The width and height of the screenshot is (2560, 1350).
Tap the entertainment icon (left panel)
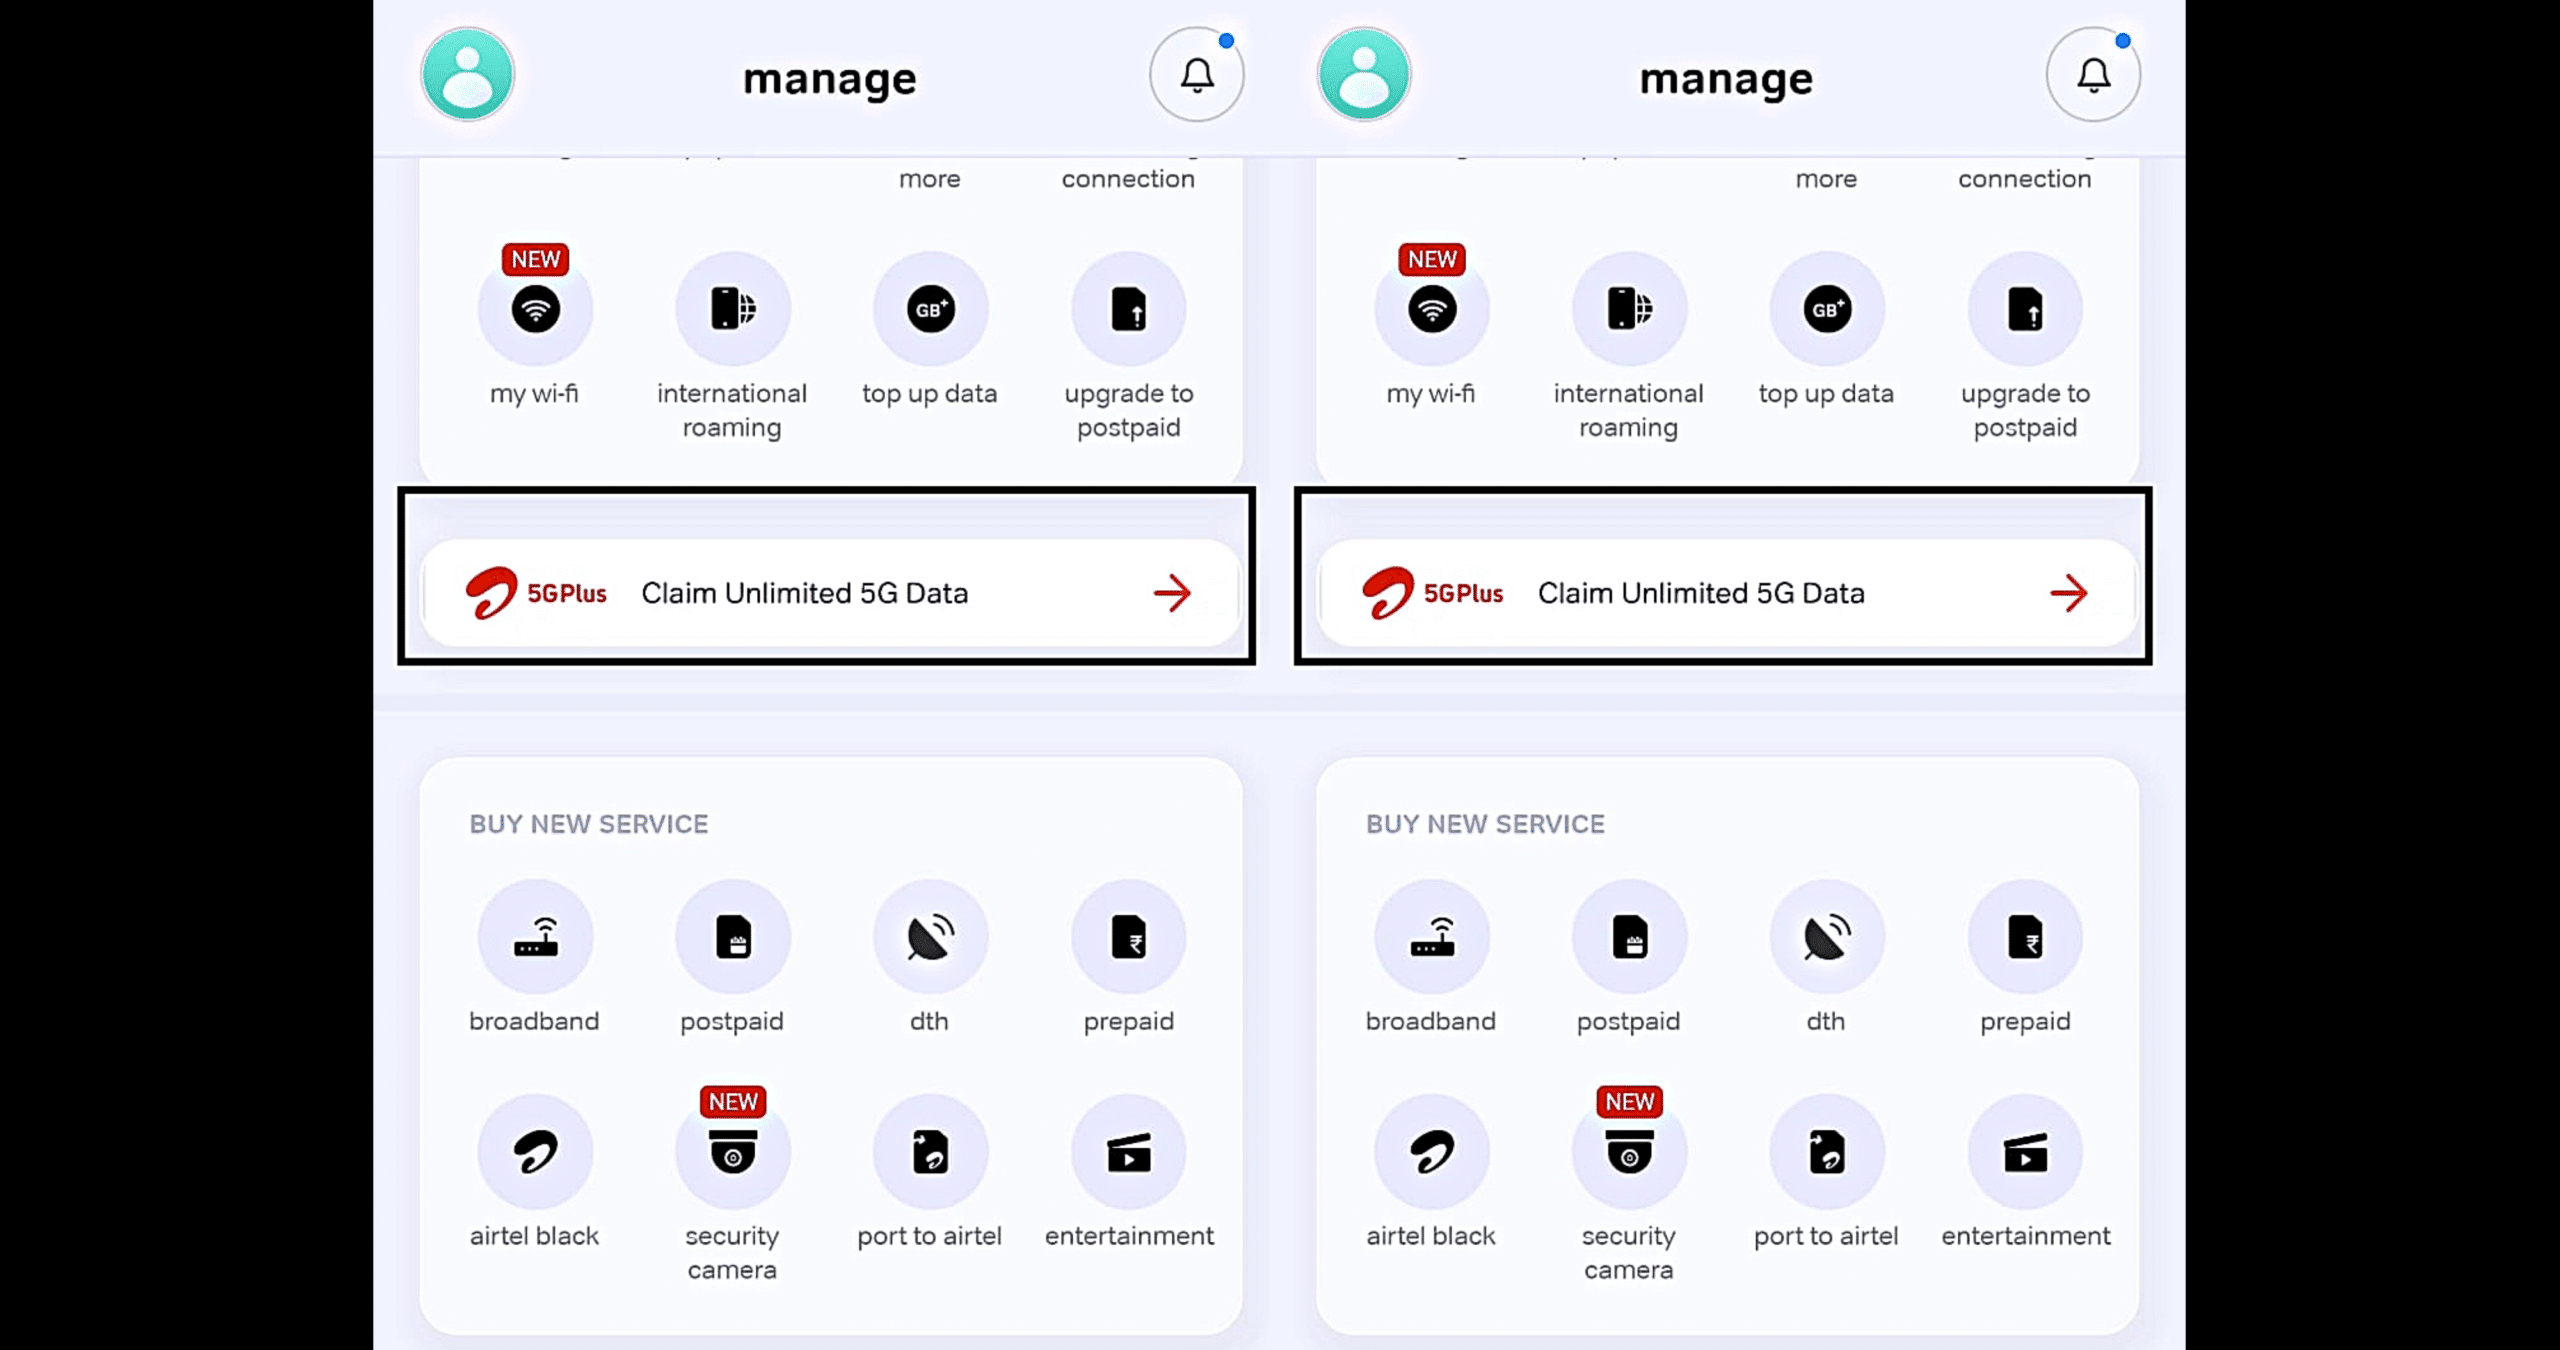pyautogui.click(x=1128, y=1154)
